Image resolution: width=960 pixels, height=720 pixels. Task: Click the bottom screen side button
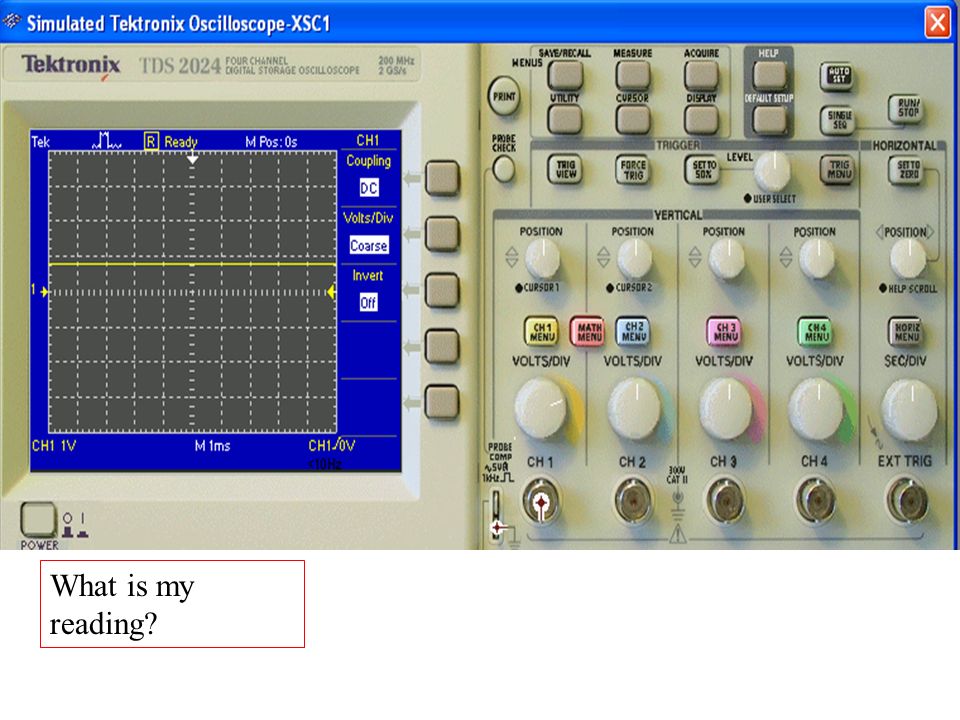click(442, 402)
